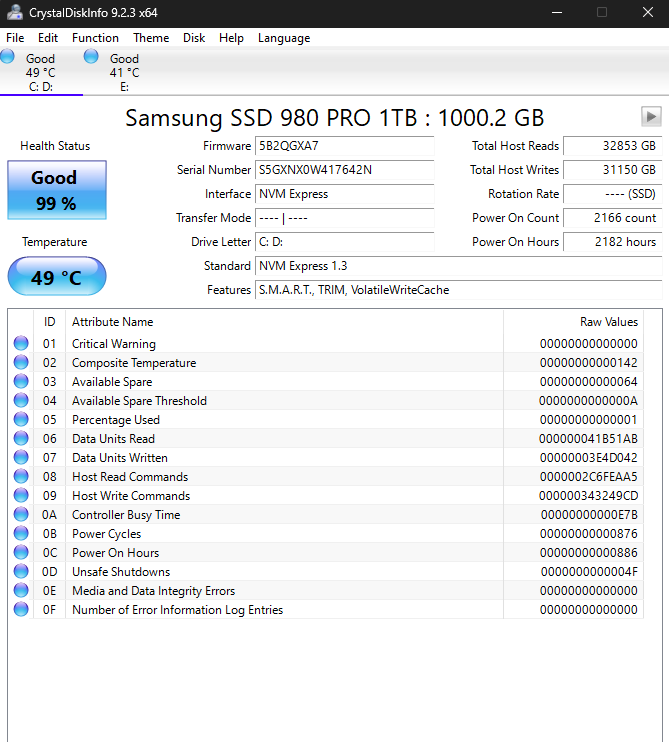Click the Good 99 % health status button
The height and width of the screenshot is (742, 669).
[57, 190]
